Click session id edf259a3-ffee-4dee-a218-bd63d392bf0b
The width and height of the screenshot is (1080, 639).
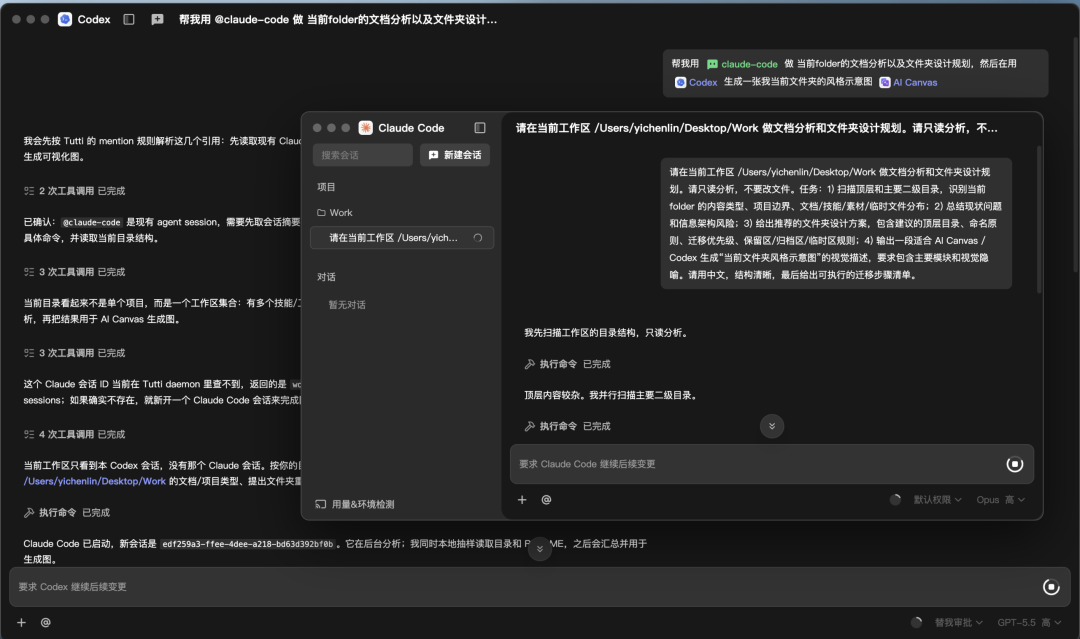pos(247,544)
